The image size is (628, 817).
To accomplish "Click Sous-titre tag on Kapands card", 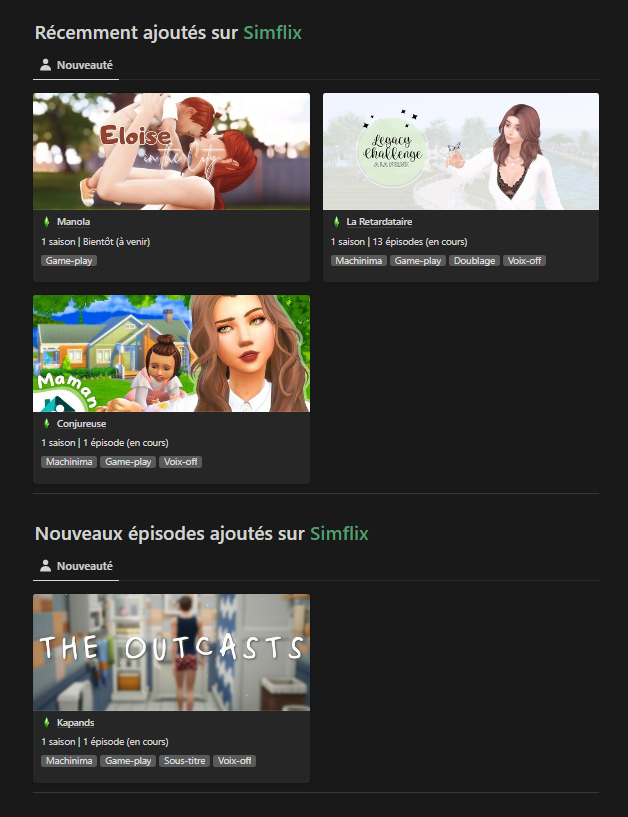I will click(184, 761).
